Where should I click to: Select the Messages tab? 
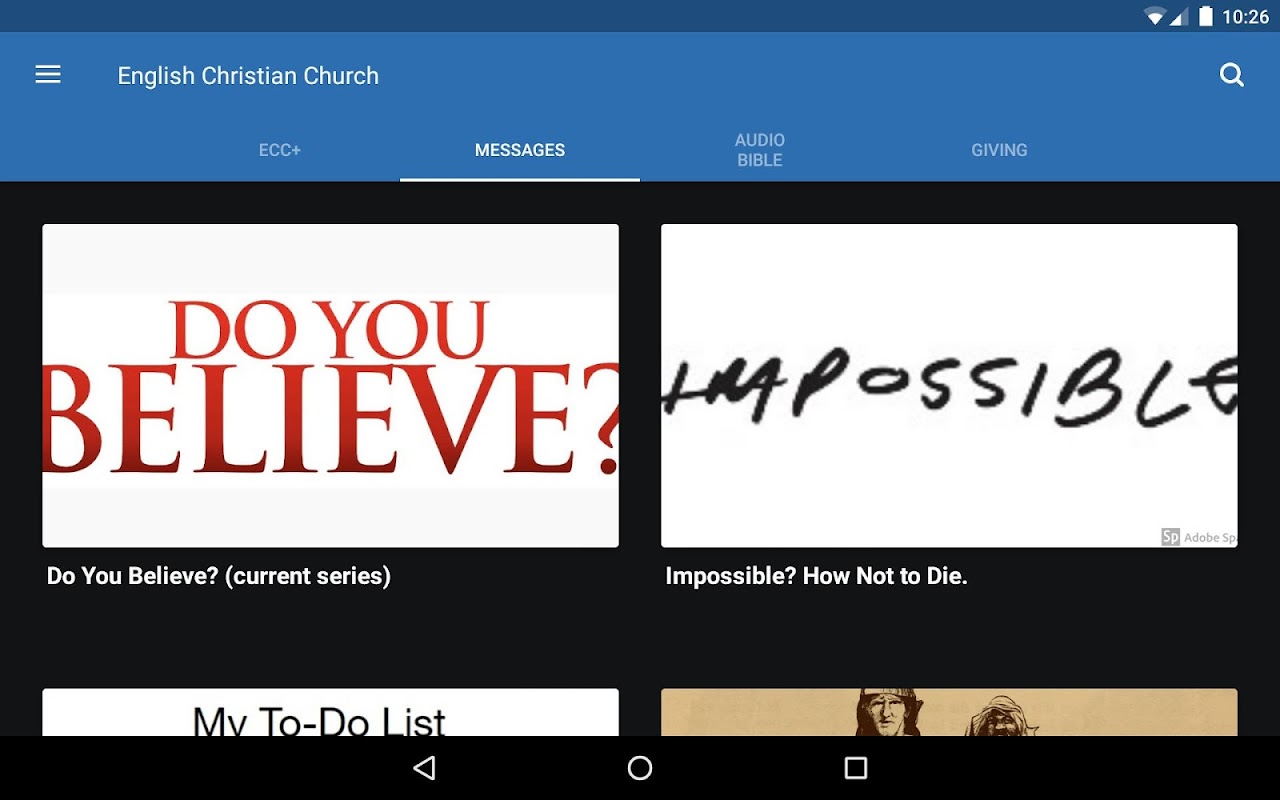click(520, 150)
